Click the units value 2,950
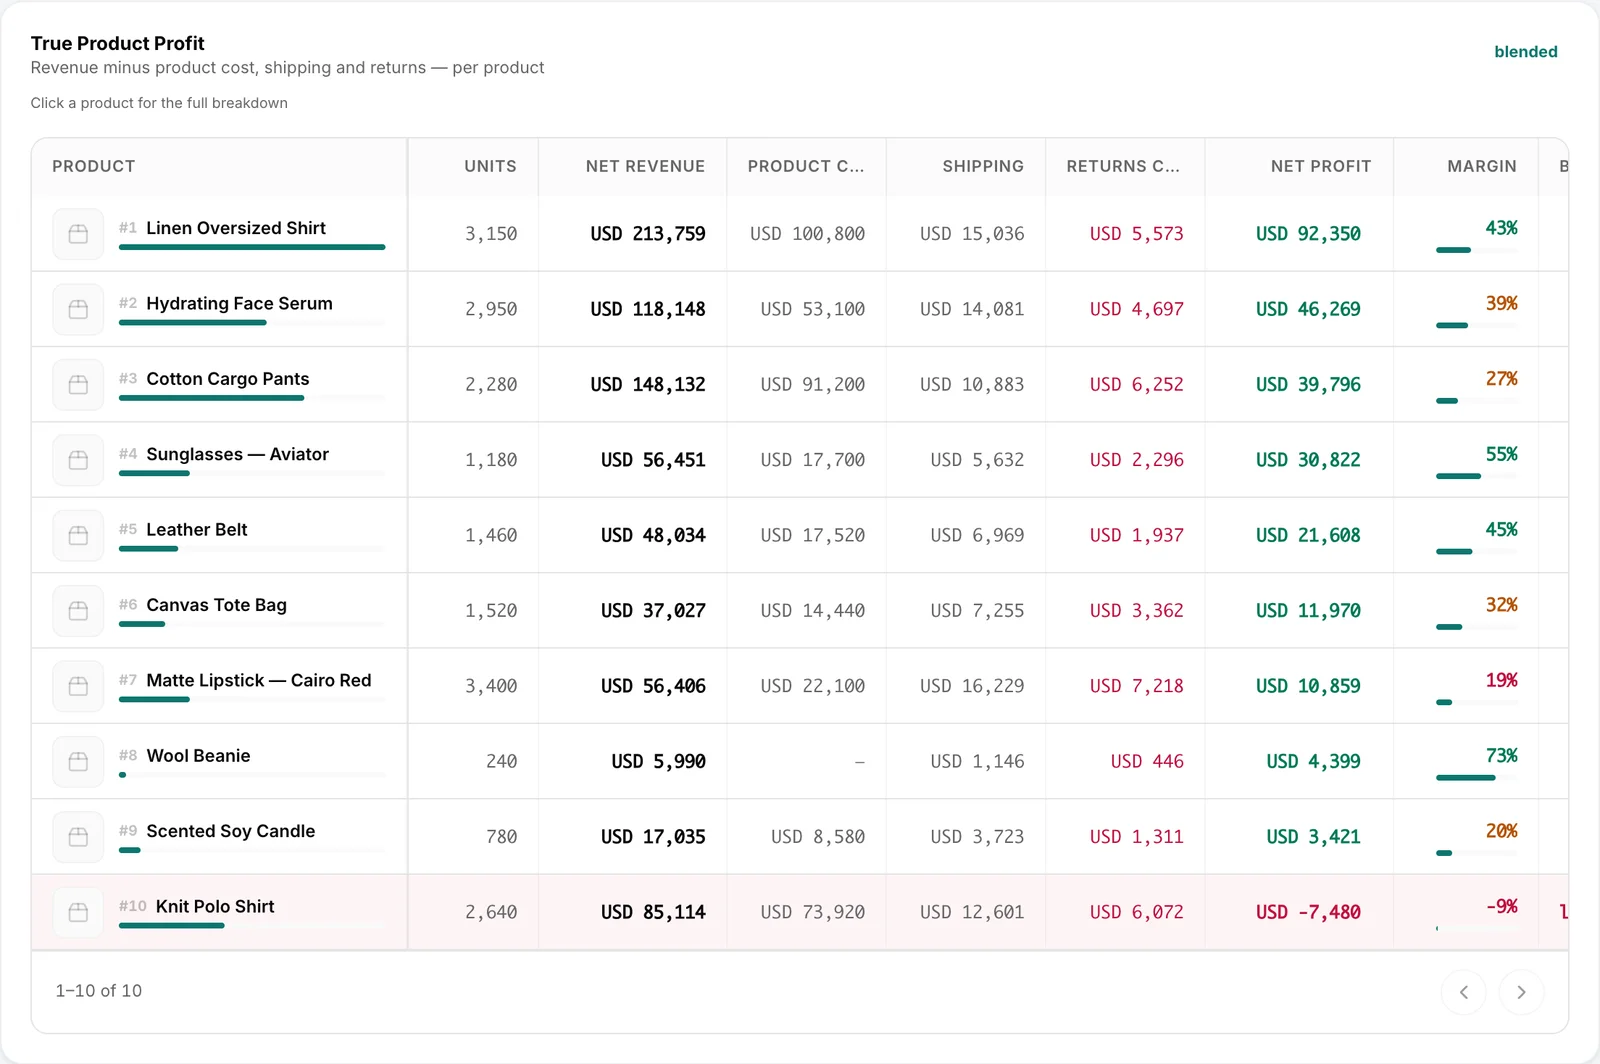Viewport: 1600px width, 1064px height. pos(491,309)
